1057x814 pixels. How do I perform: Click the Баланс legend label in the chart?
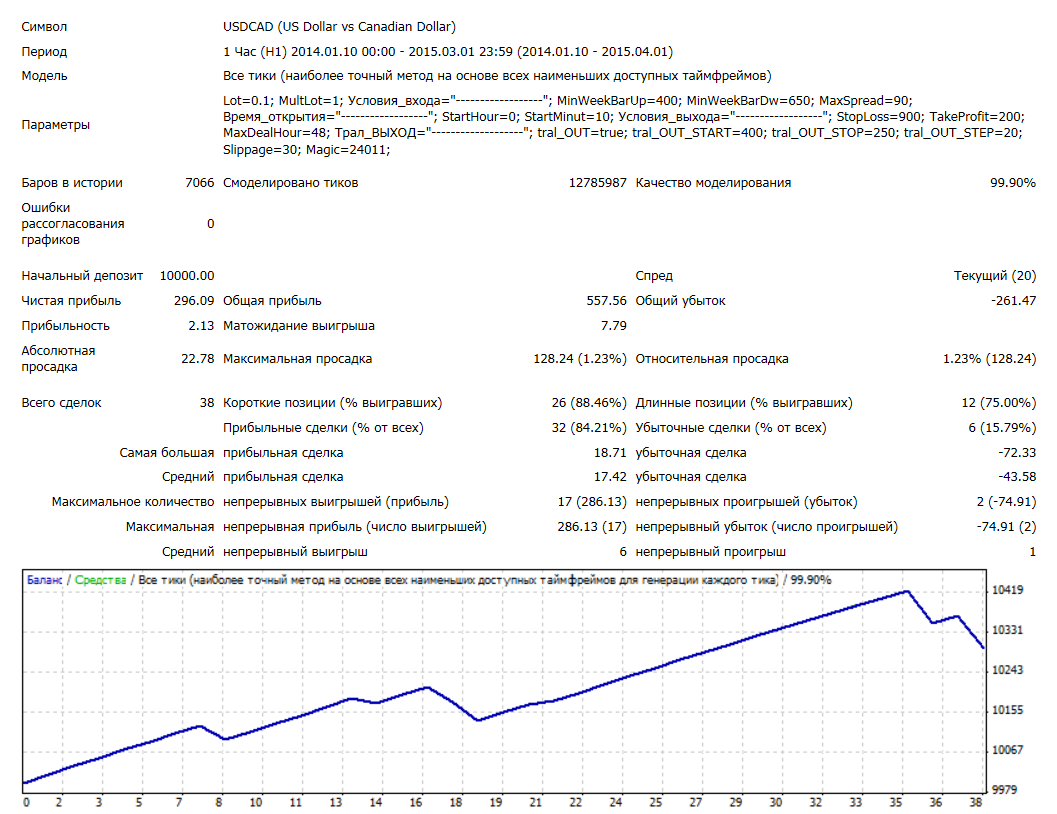click(44, 580)
